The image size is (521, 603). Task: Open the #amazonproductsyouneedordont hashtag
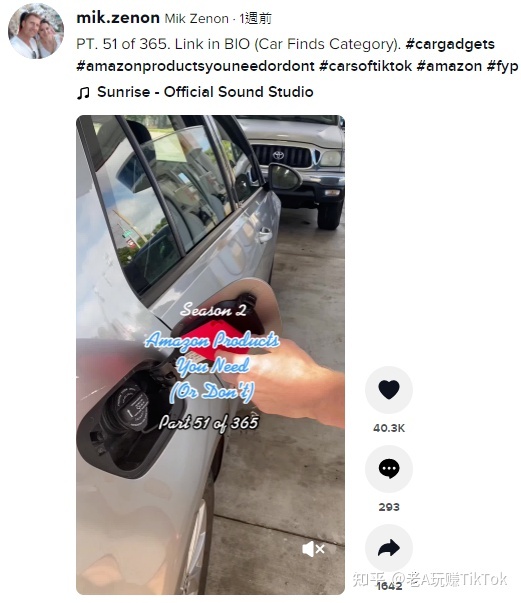pyautogui.click(x=195, y=66)
